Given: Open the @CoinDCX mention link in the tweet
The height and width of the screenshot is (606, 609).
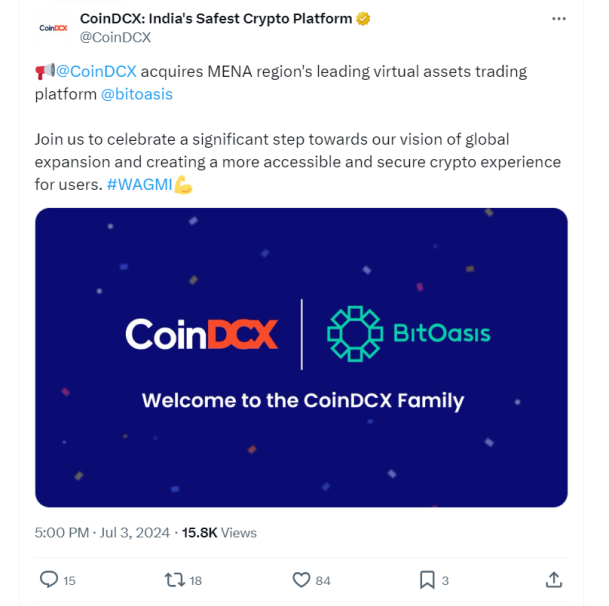Looking at the screenshot, I should pyautogui.click(x=96, y=71).
